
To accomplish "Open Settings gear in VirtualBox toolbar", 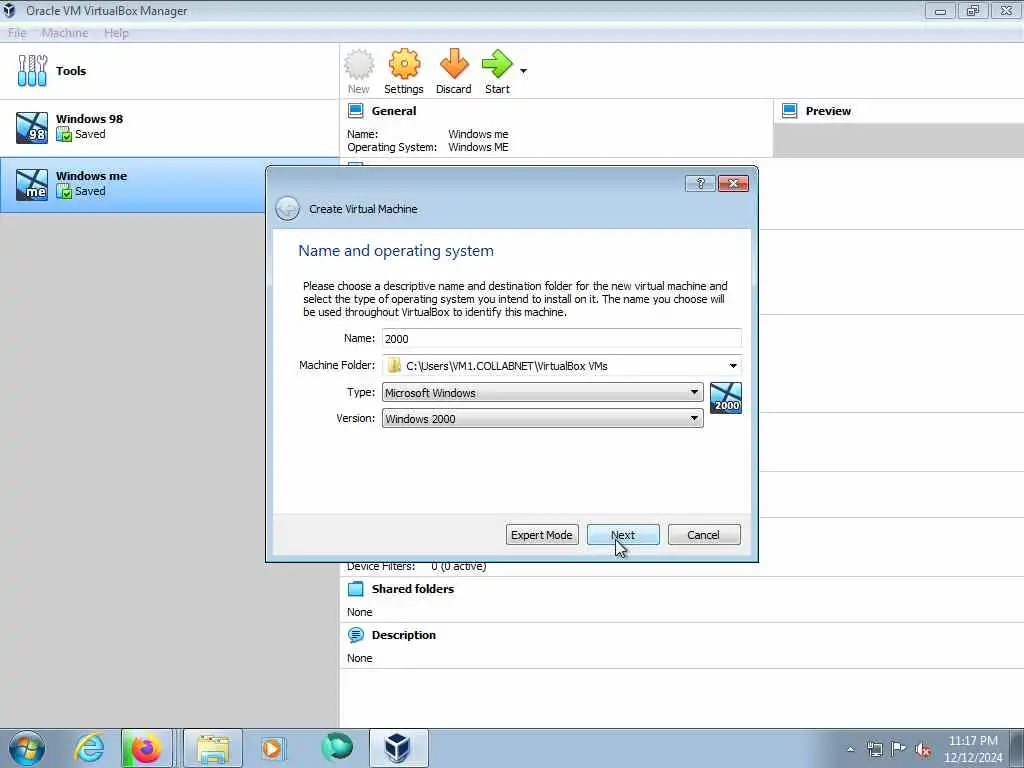I will (404, 71).
